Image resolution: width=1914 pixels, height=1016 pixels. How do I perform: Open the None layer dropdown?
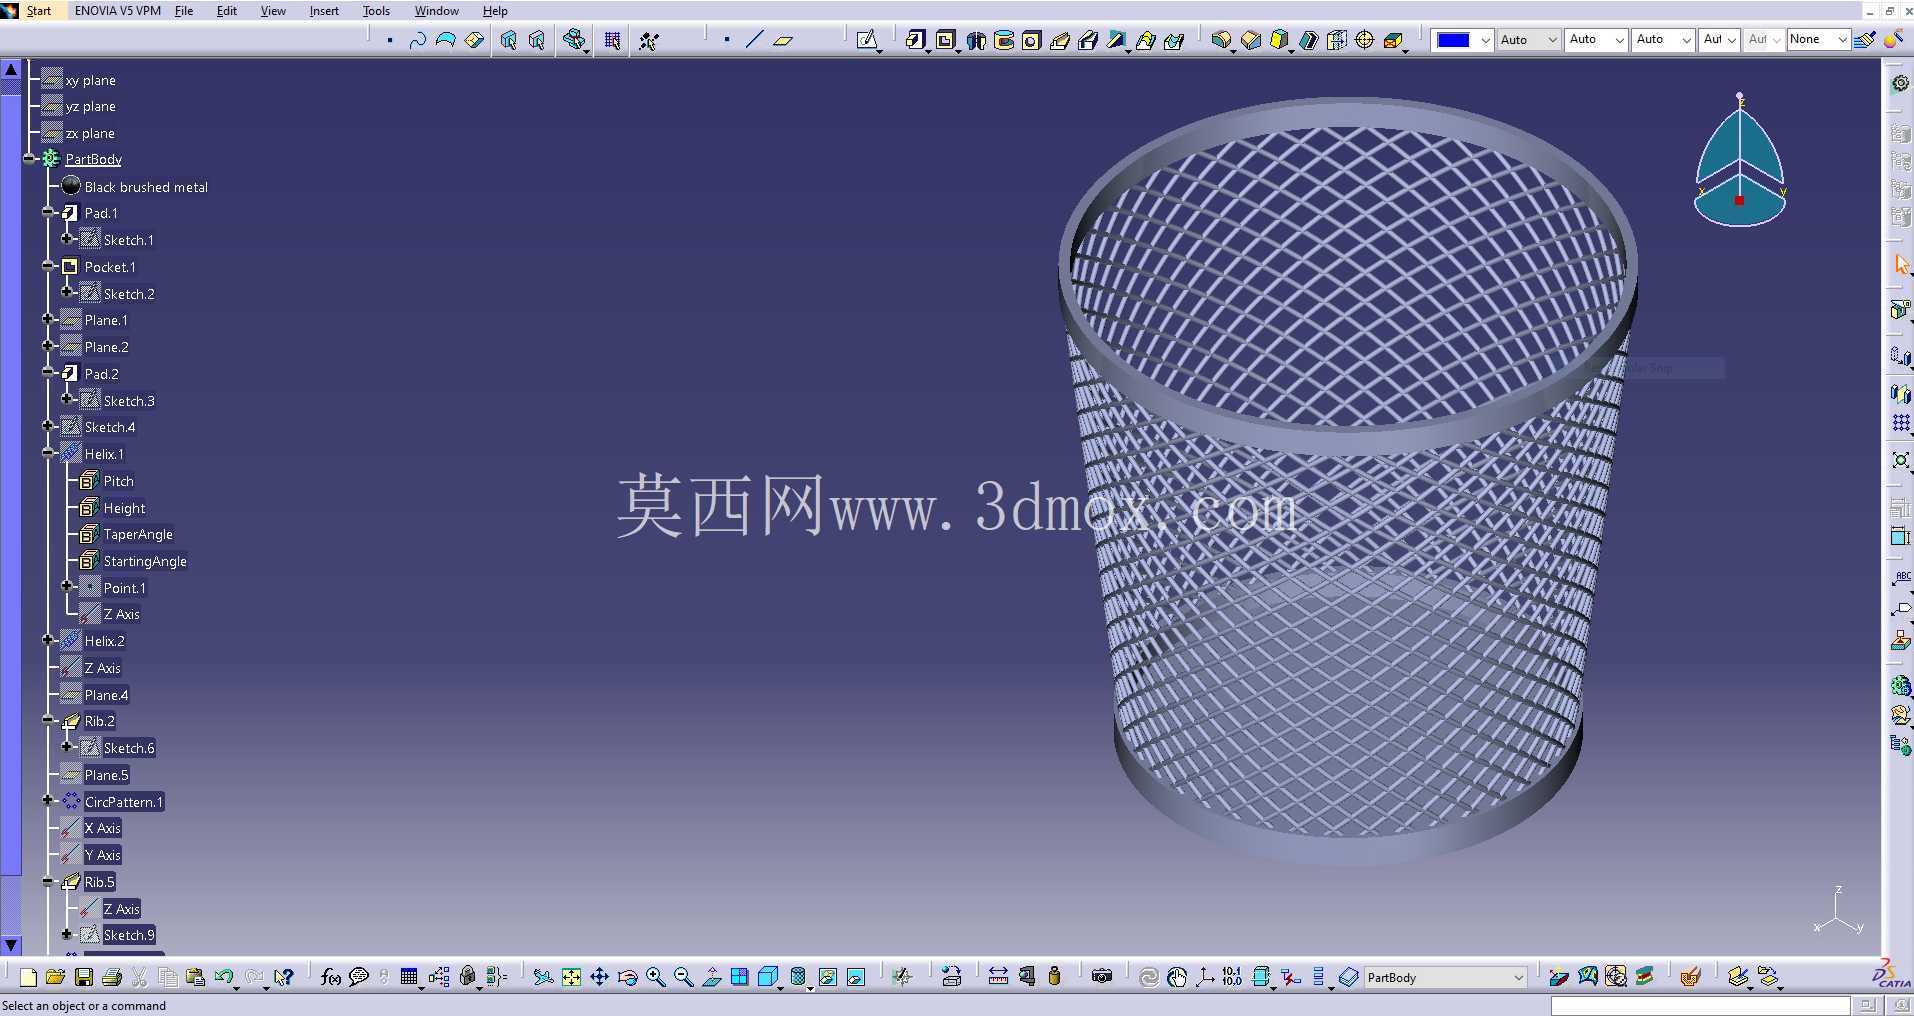point(1818,40)
